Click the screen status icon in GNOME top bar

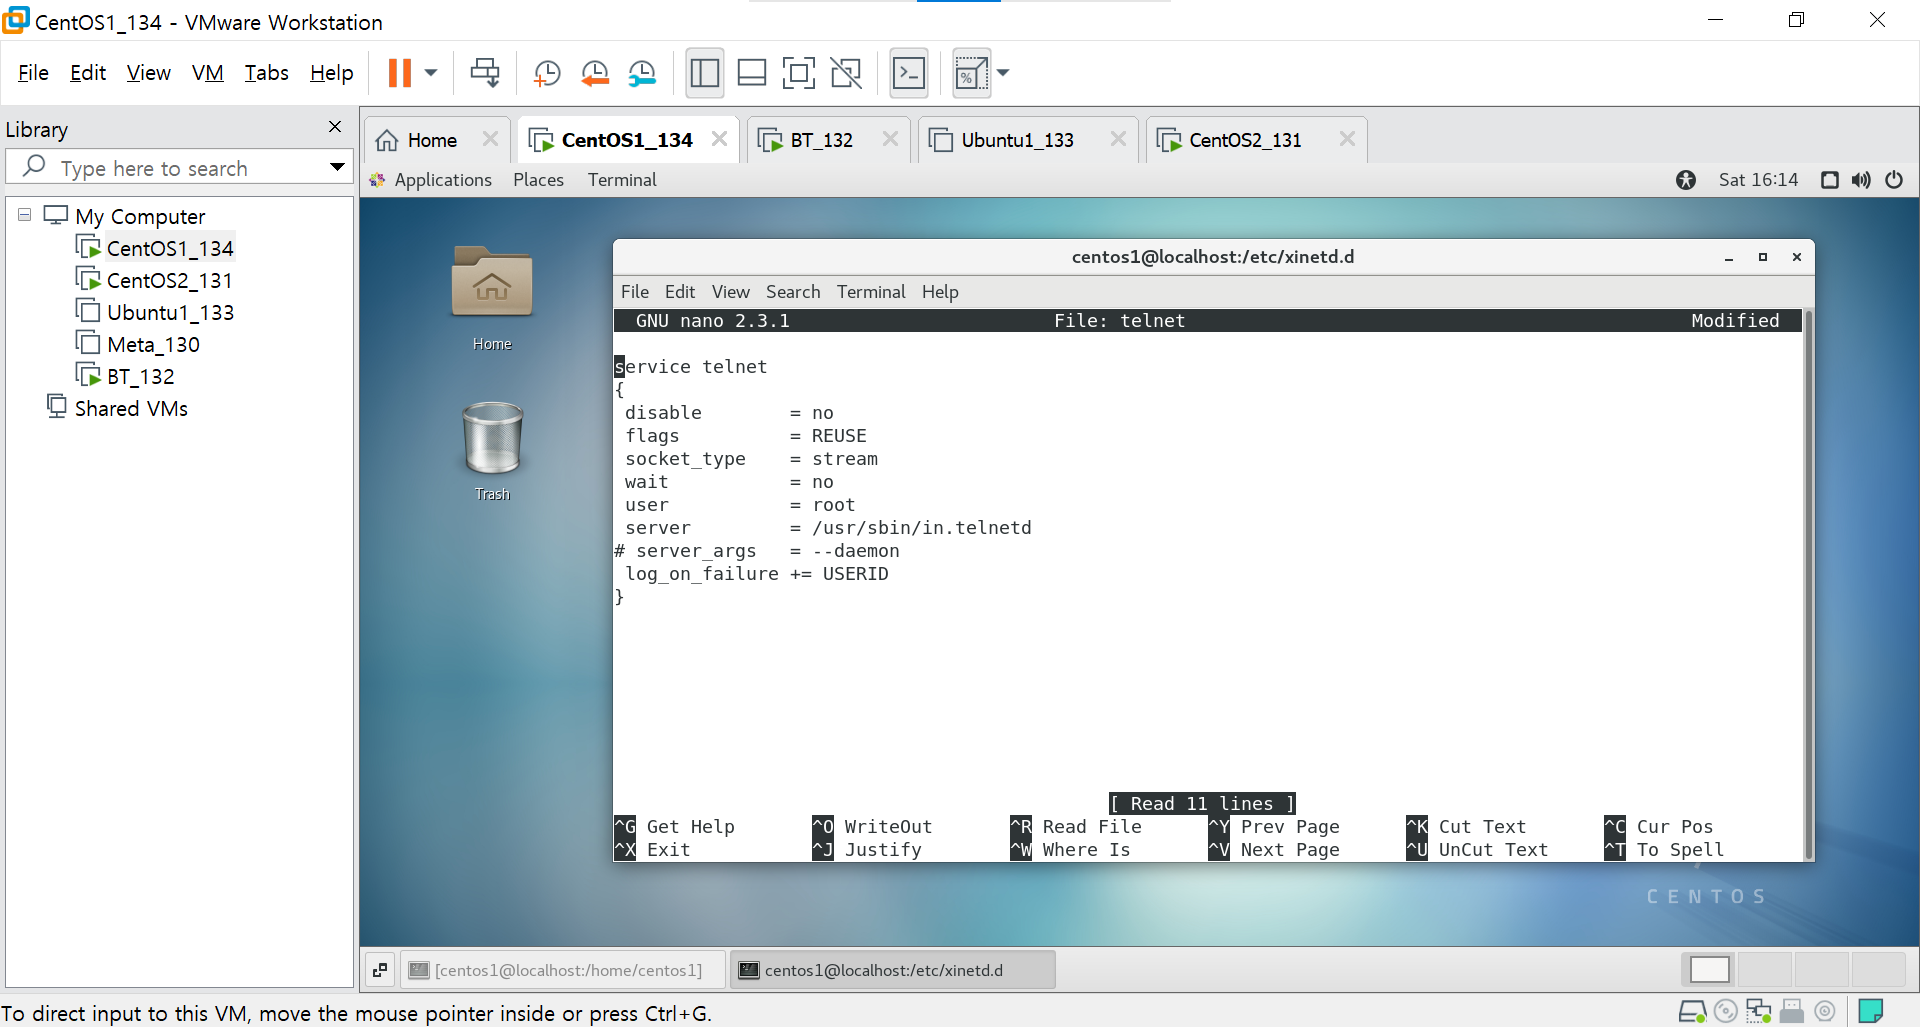(x=1829, y=180)
